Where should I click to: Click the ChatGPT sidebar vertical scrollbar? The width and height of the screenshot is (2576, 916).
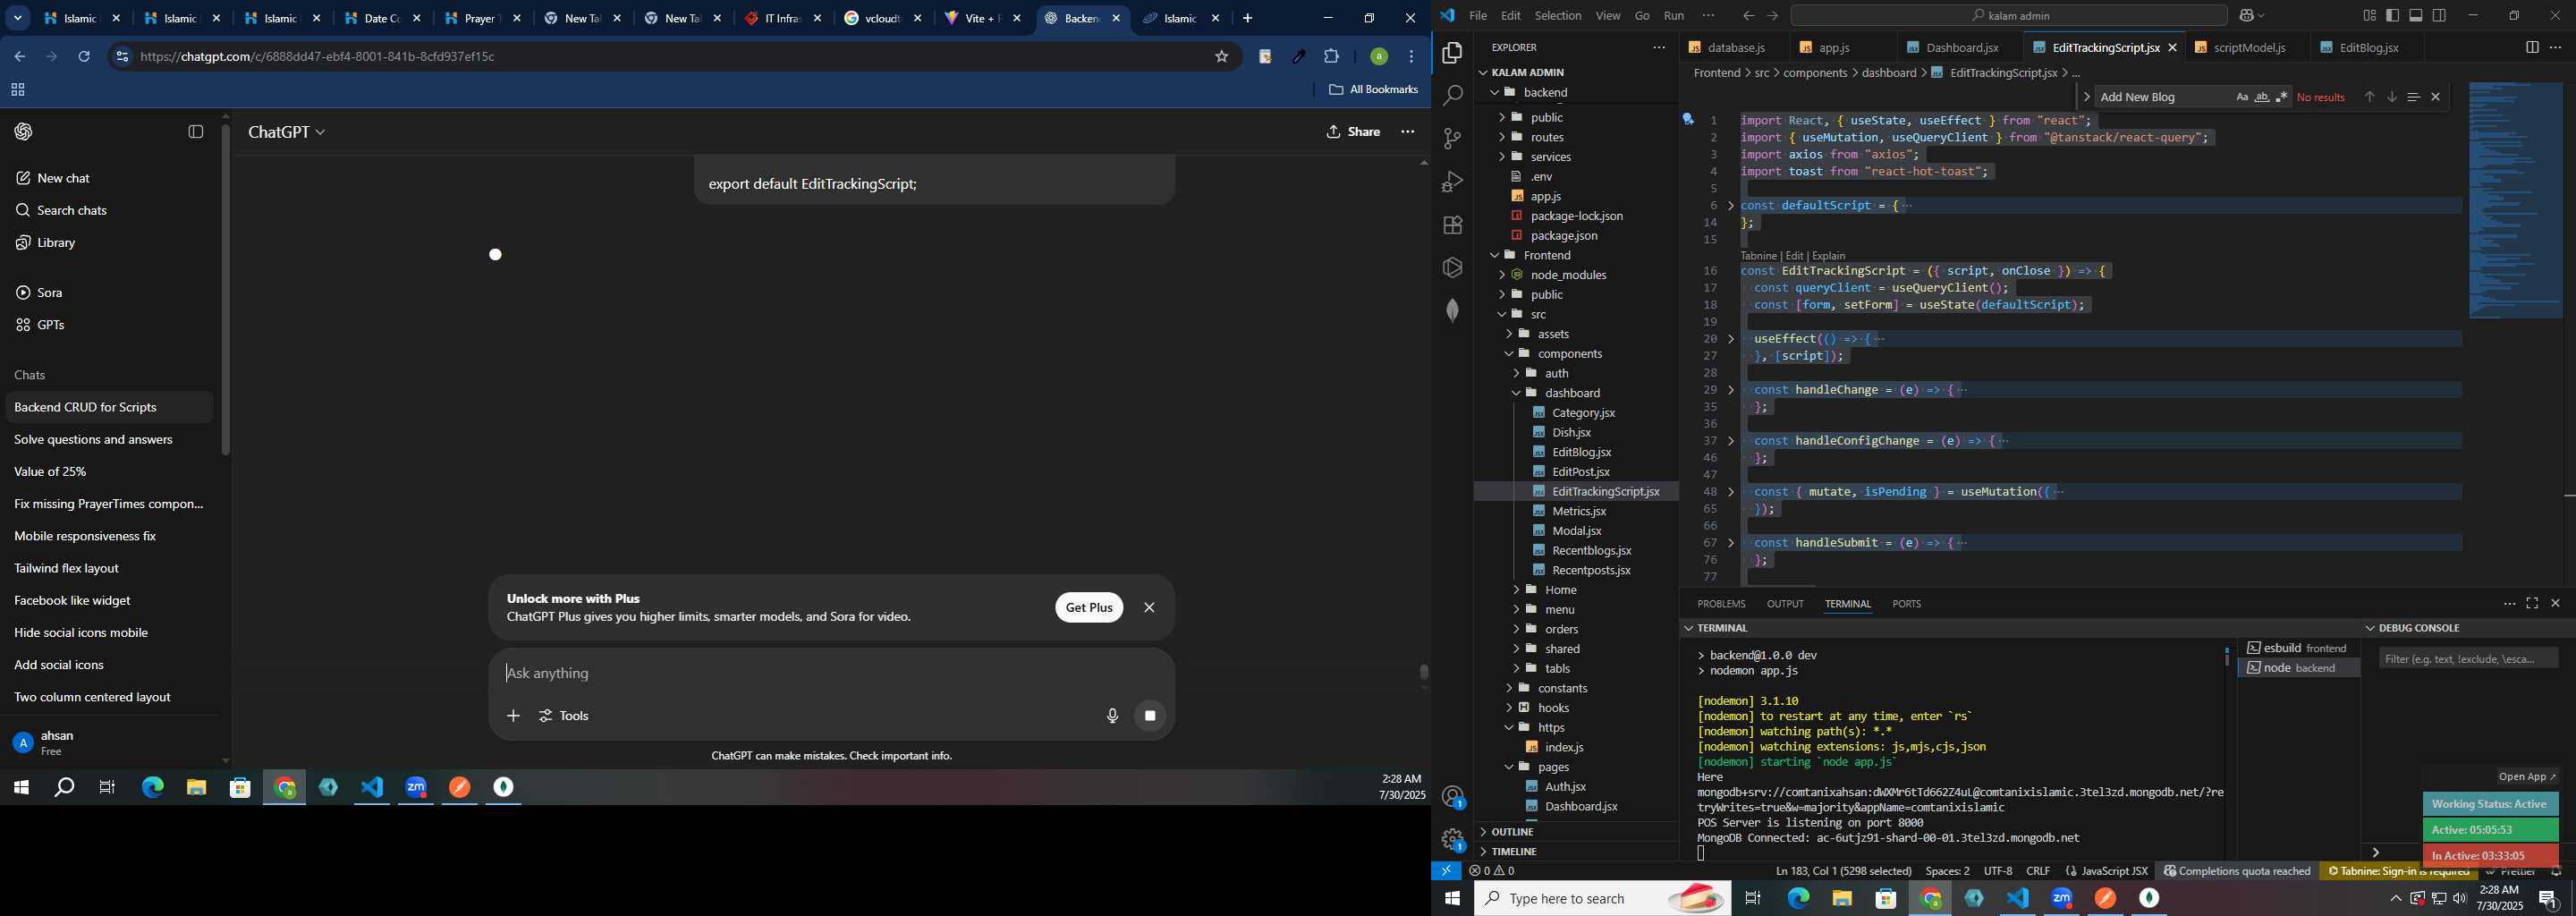tap(226, 290)
